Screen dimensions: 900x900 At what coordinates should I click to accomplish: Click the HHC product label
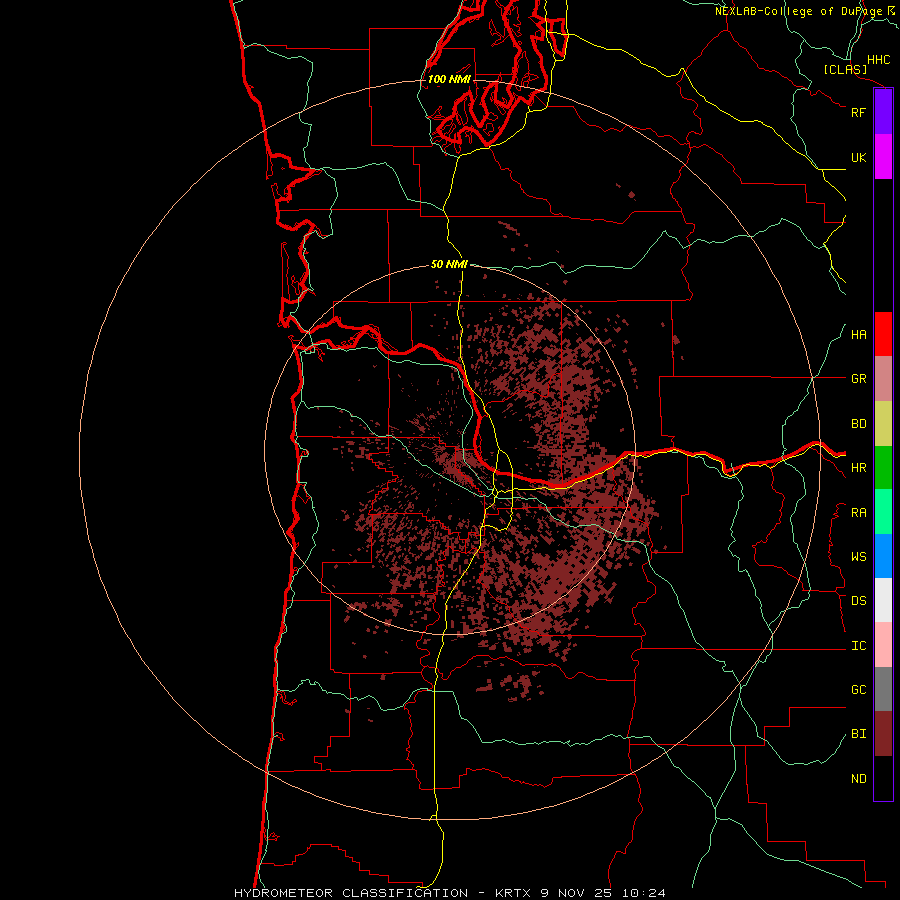878,60
